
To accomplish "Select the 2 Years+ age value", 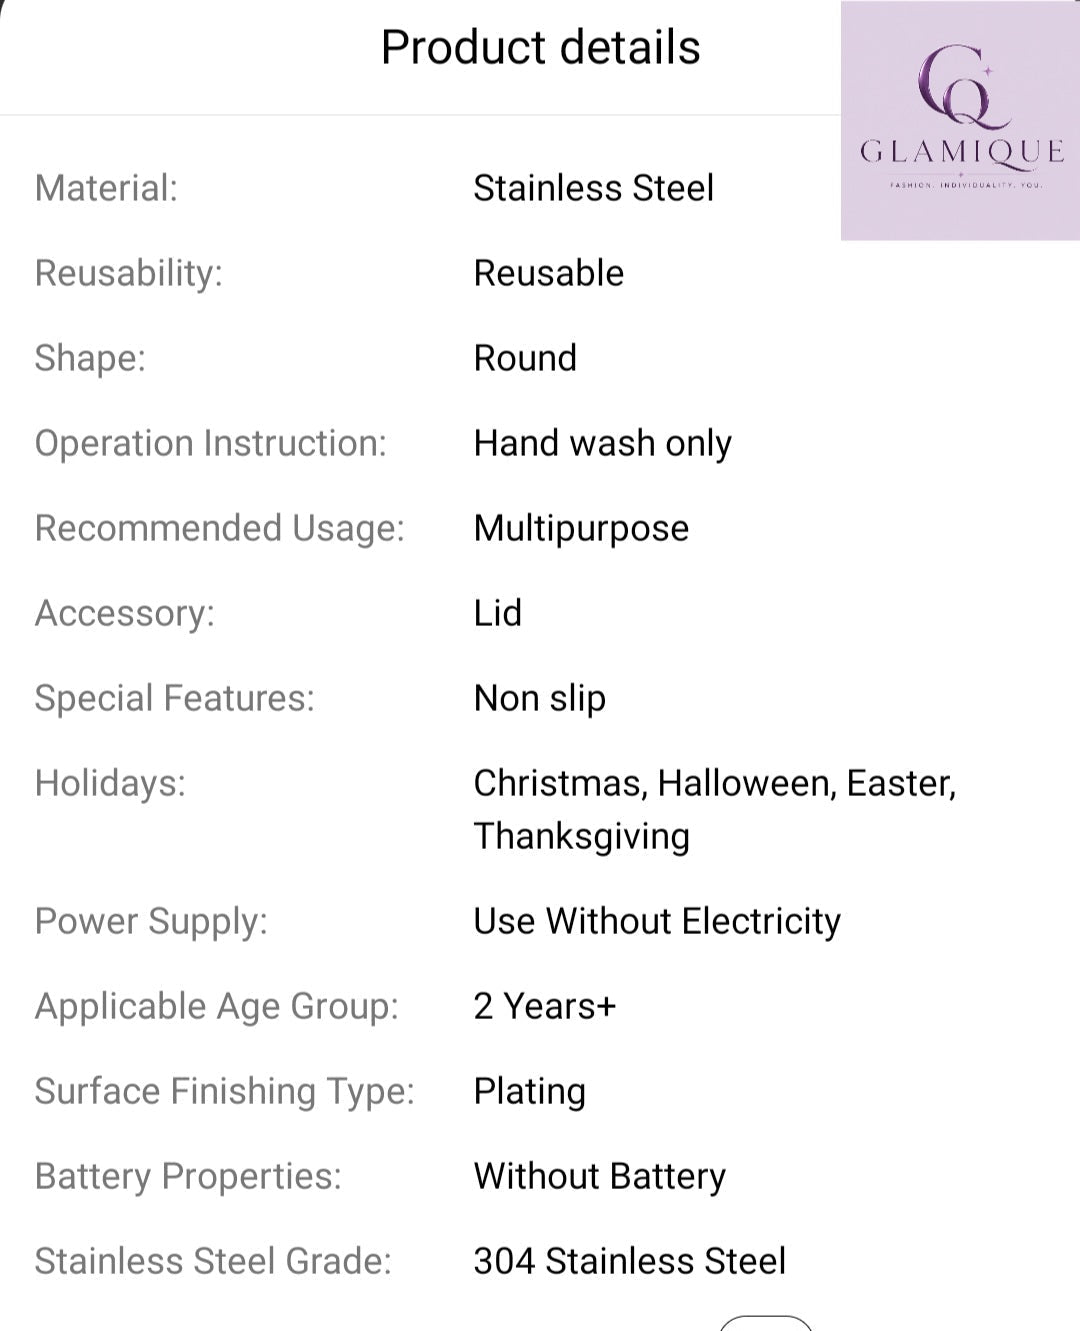I will 544,1006.
